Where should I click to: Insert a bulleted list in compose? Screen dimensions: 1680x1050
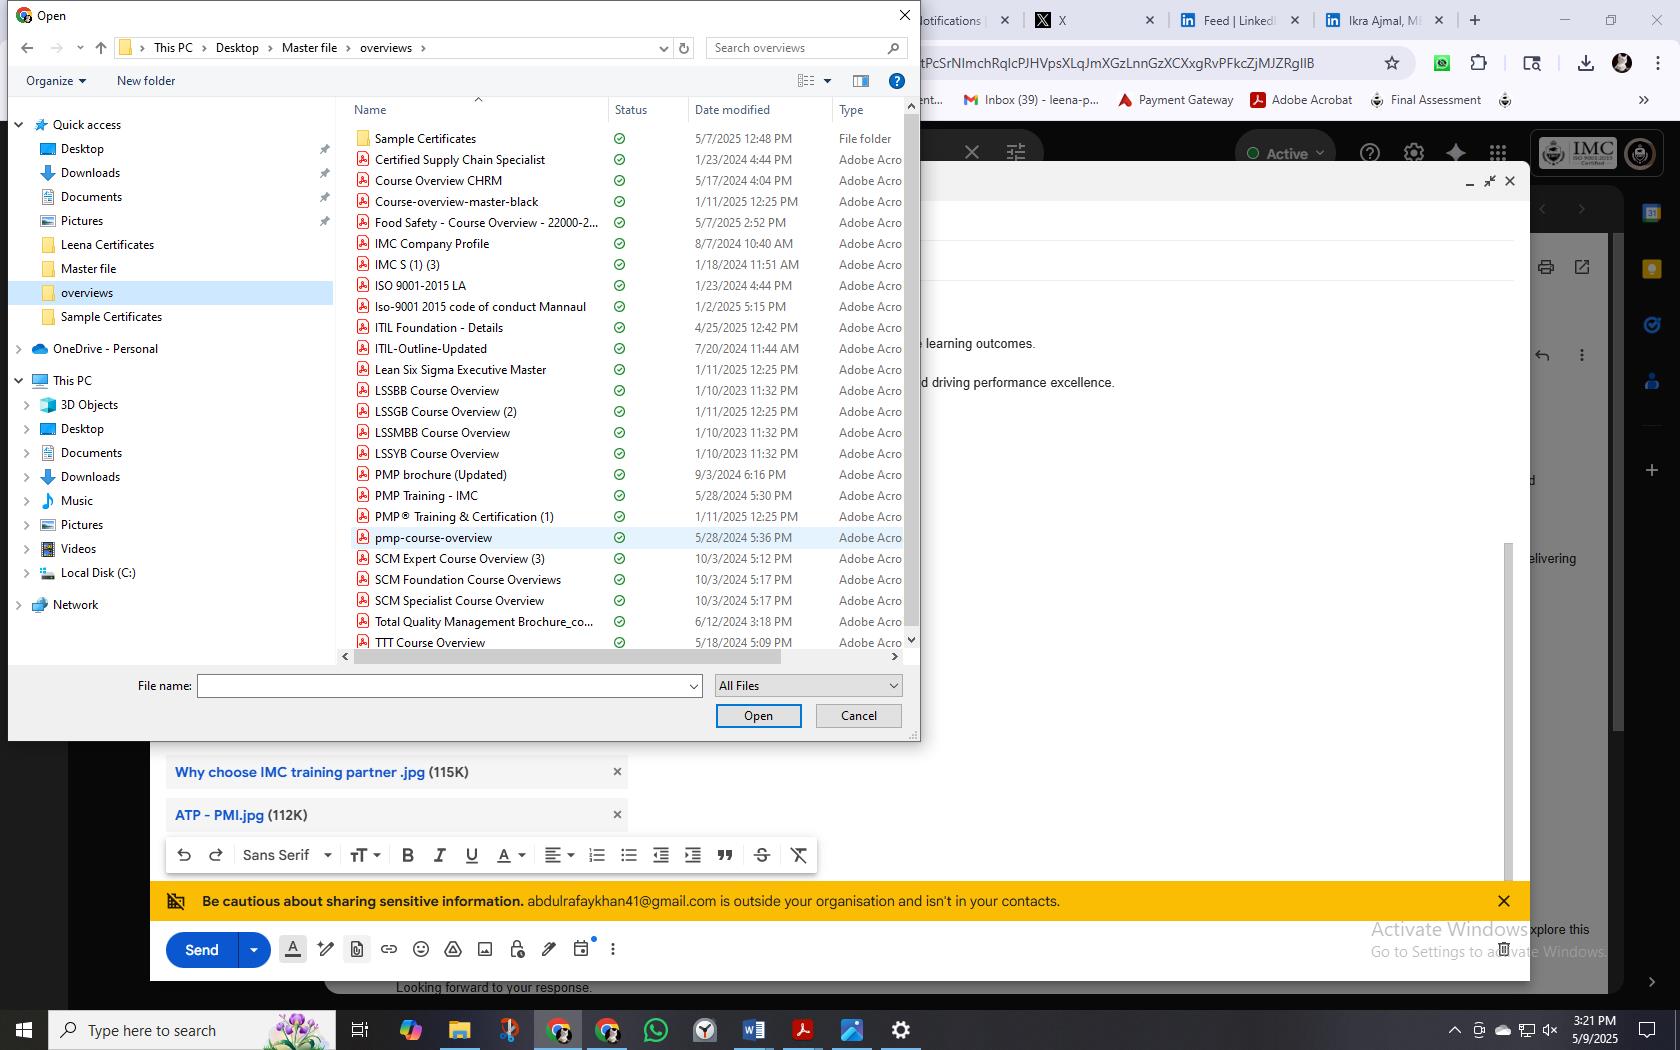(x=629, y=855)
